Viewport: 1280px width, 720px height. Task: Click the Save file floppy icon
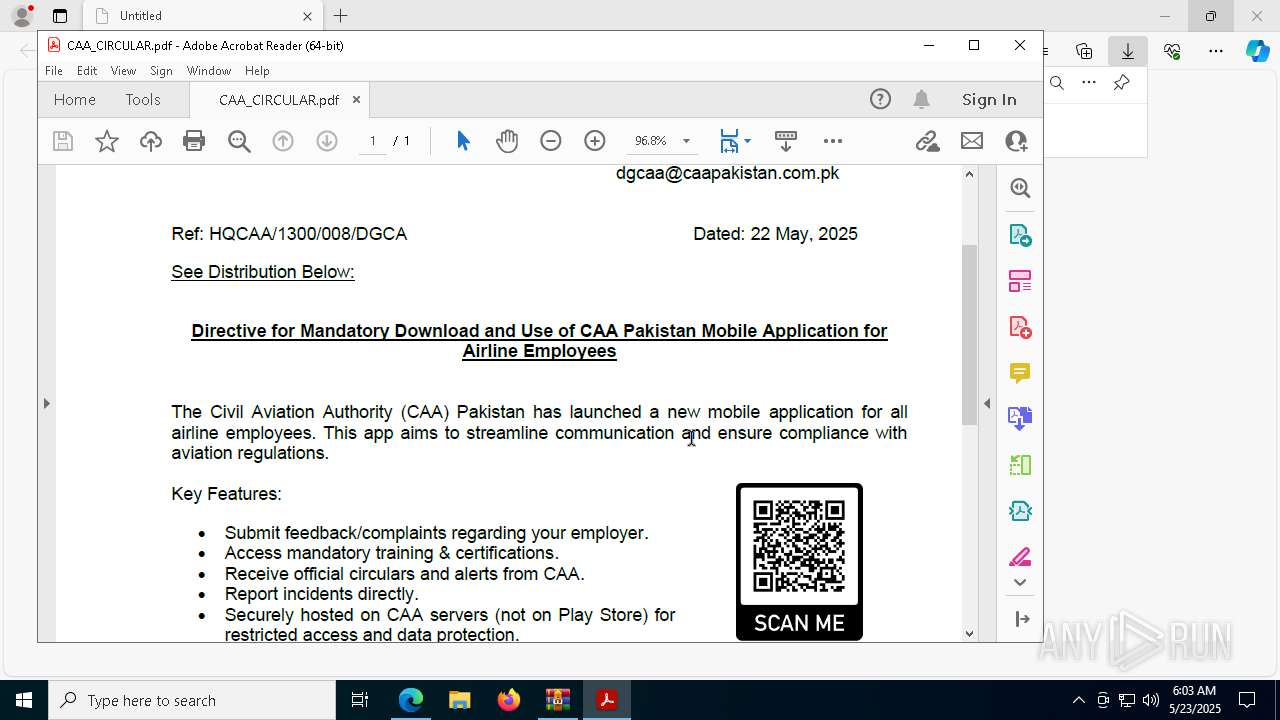coord(63,141)
